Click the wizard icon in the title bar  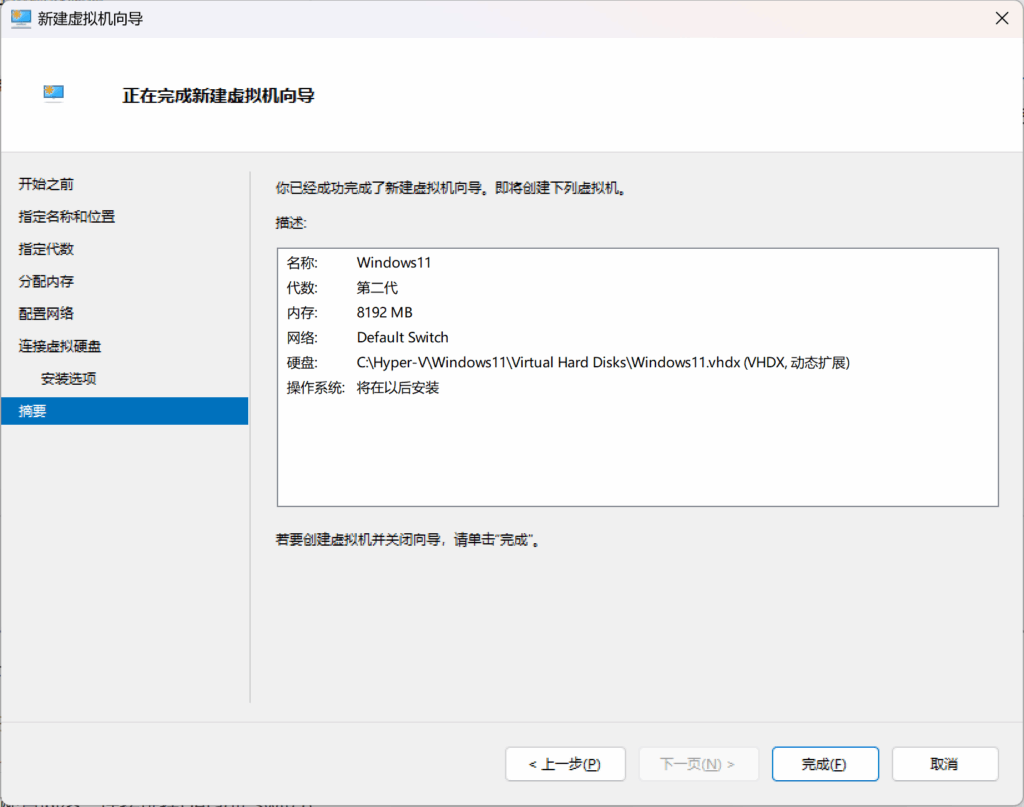pos(20,18)
